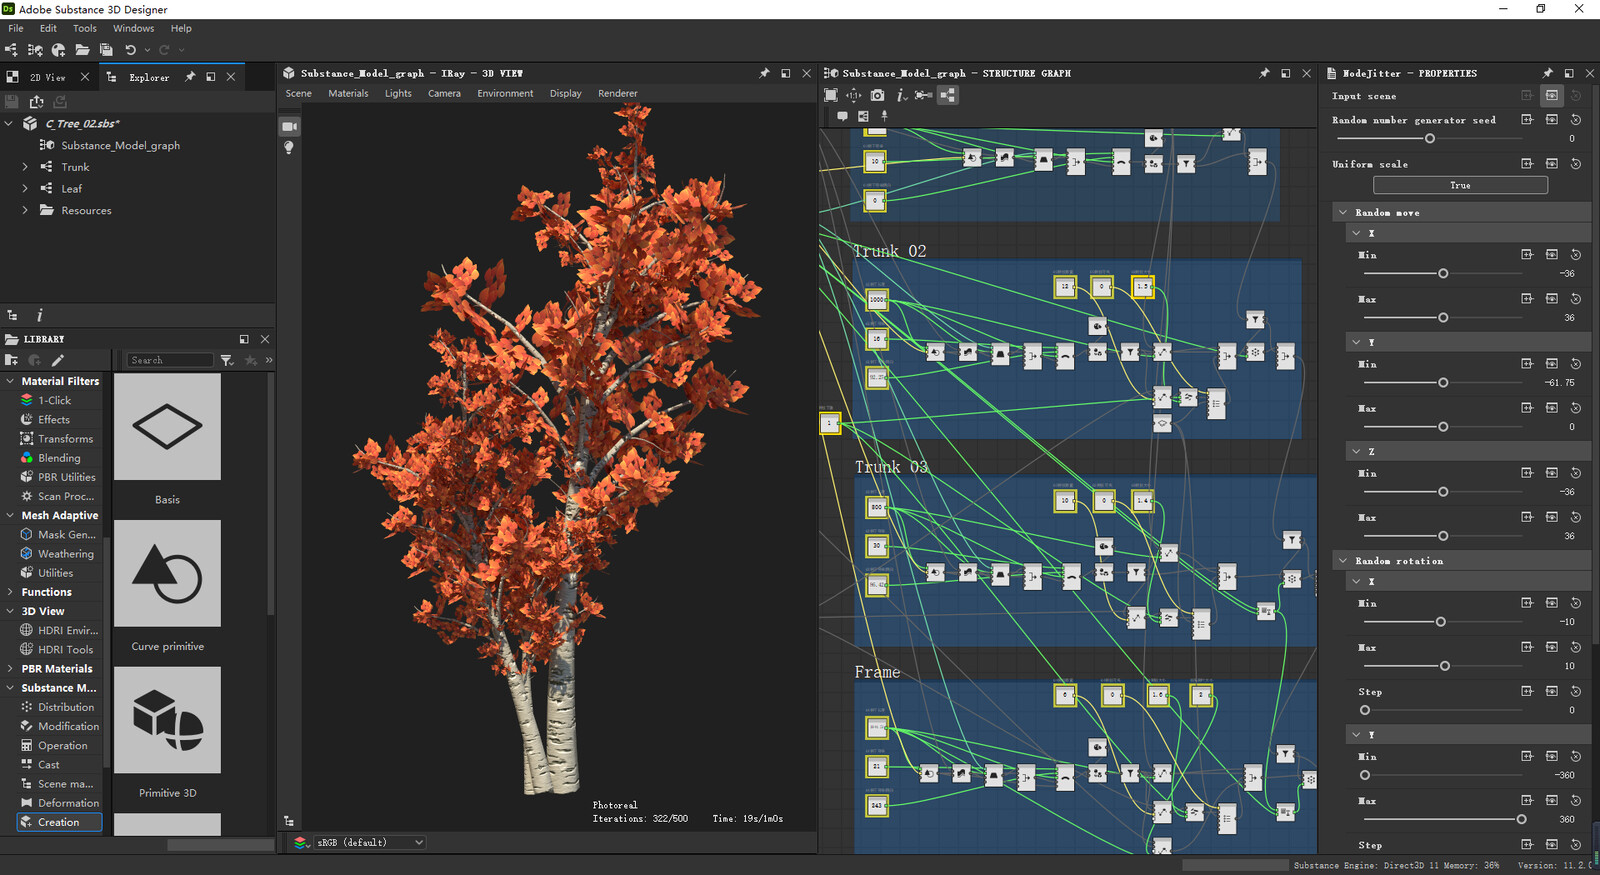
Task: Click the new folder icon in Library toolbar
Action: 12,360
